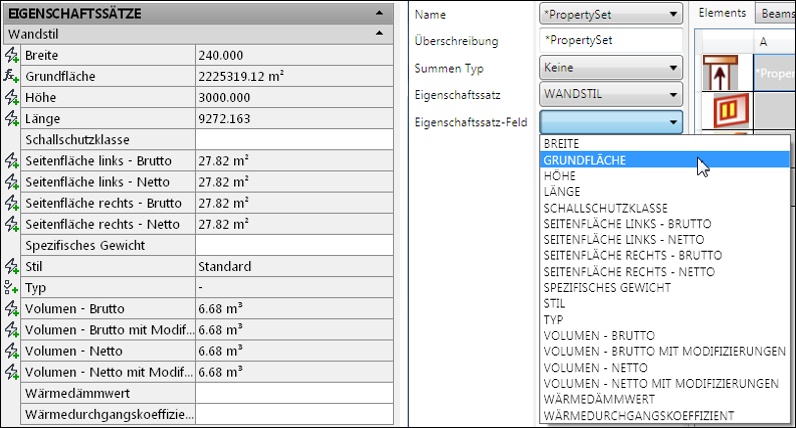Click icon next to Volumen - Brutto

(11, 309)
